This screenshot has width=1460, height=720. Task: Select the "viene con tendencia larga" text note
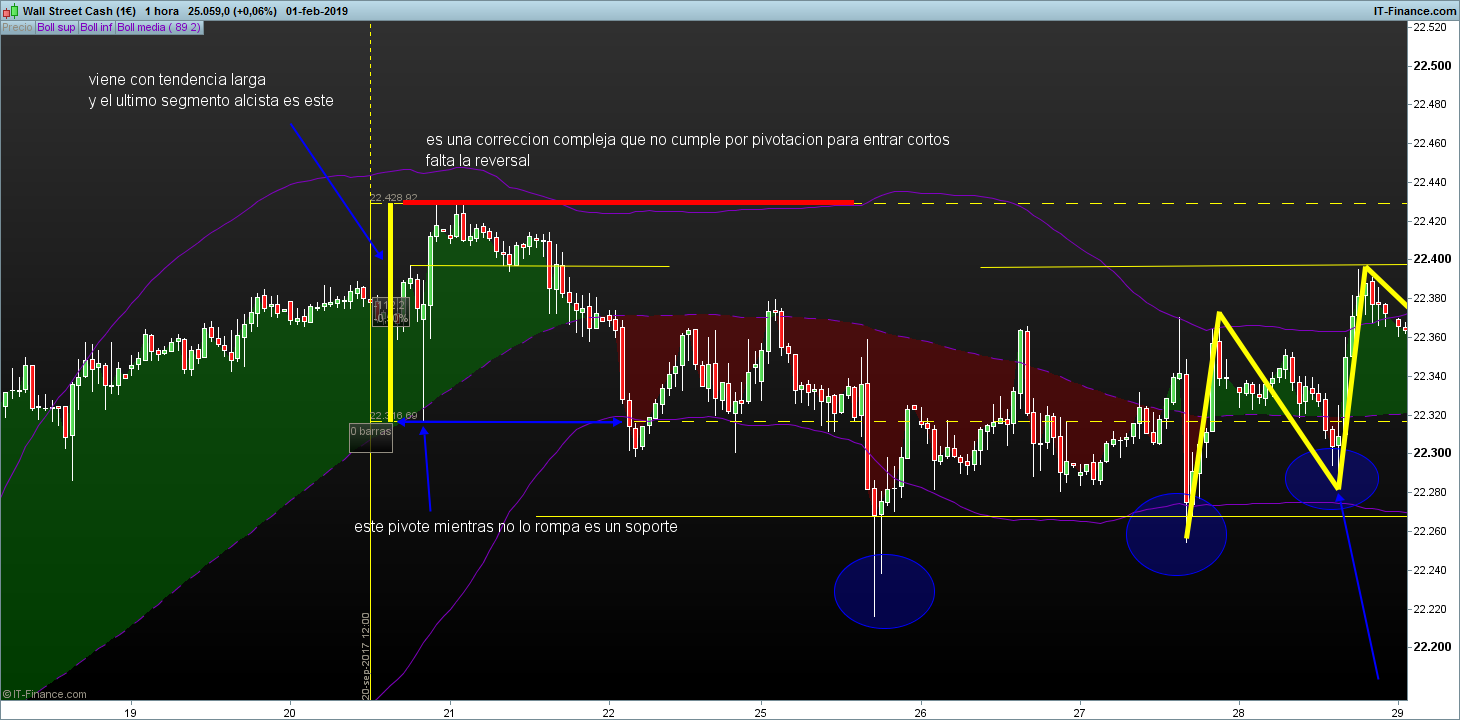click(x=177, y=79)
